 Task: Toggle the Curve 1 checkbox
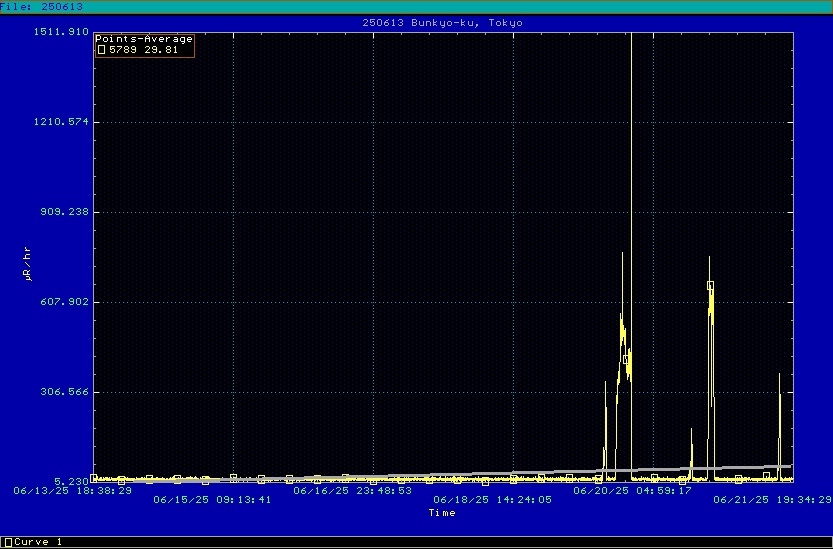8,542
